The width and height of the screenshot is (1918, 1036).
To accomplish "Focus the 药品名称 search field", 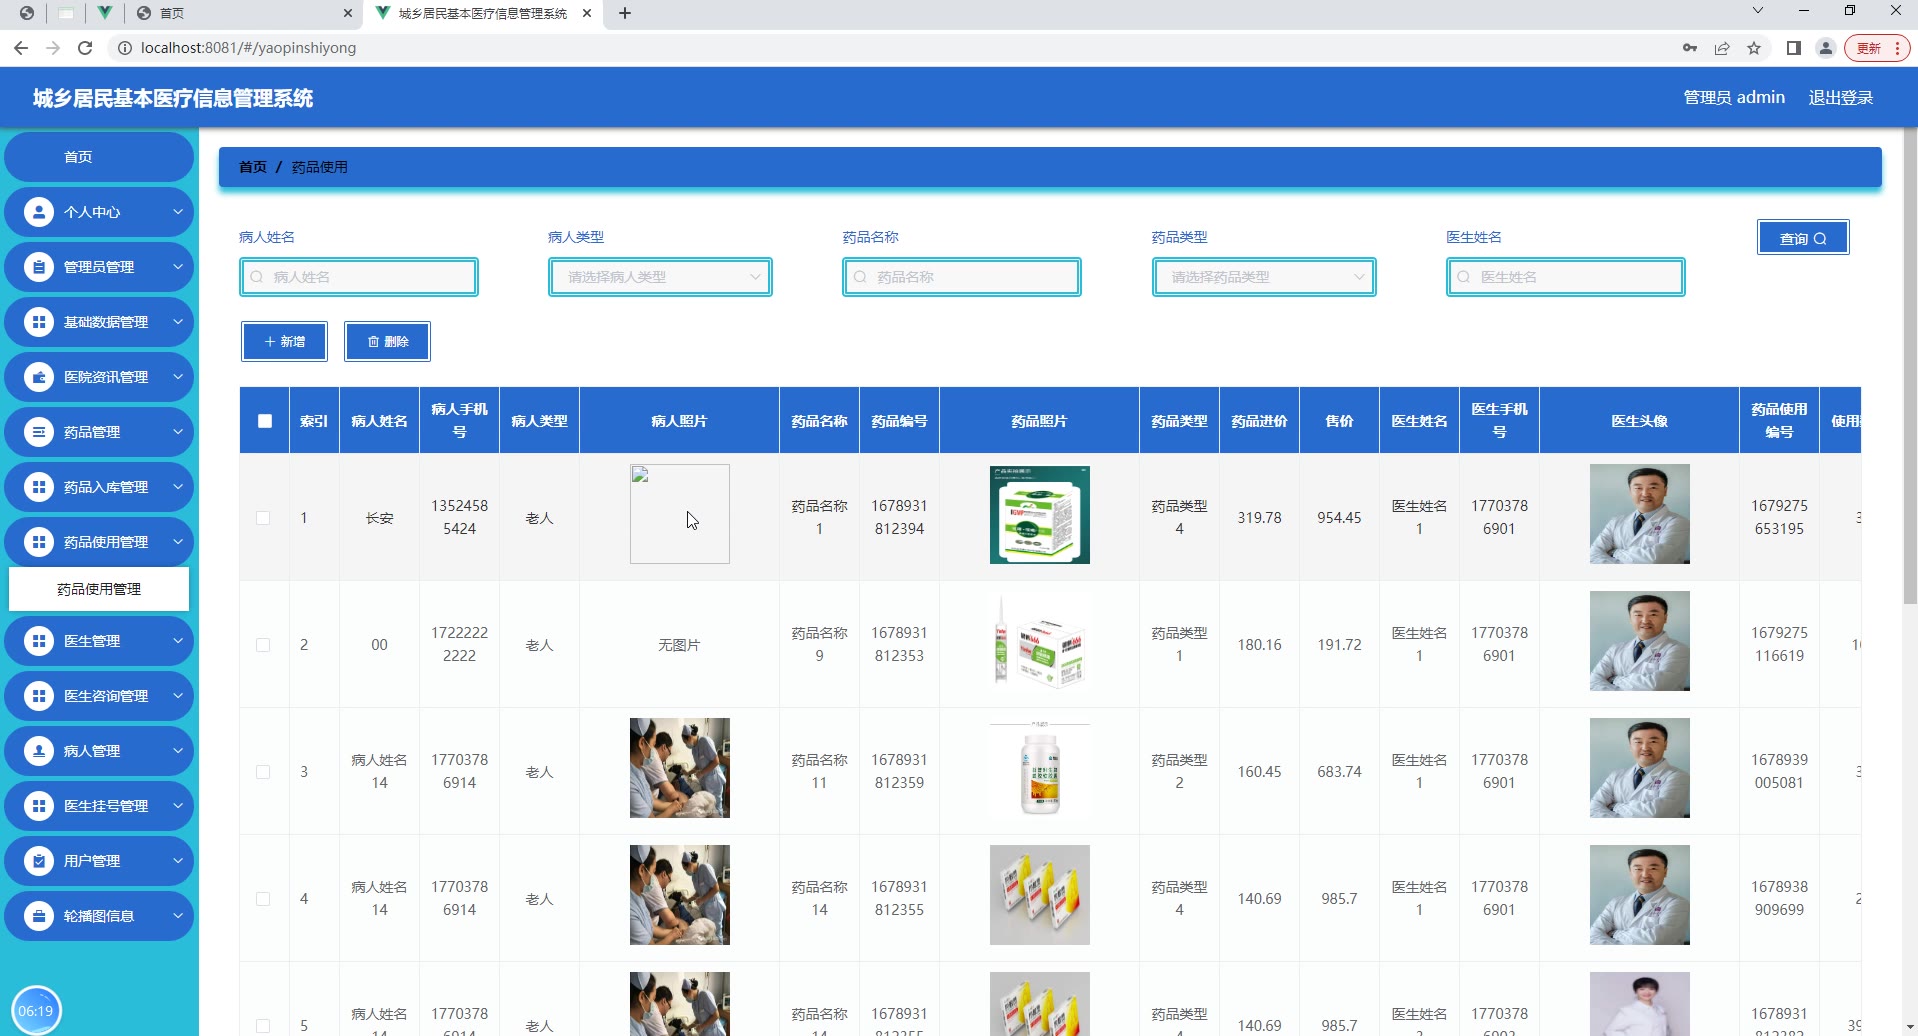I will [962, 277].
